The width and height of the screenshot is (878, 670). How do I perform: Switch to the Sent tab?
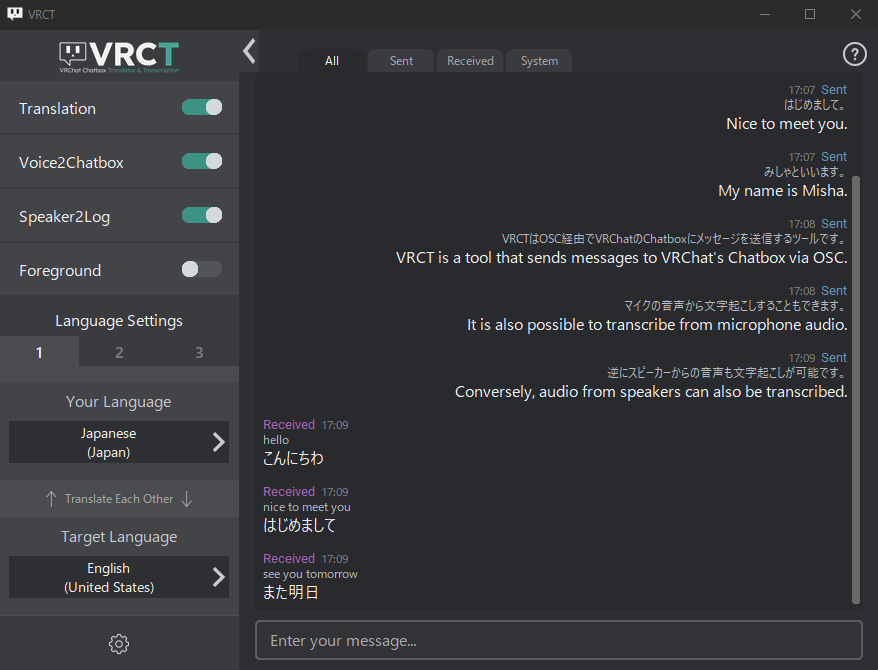400,60
